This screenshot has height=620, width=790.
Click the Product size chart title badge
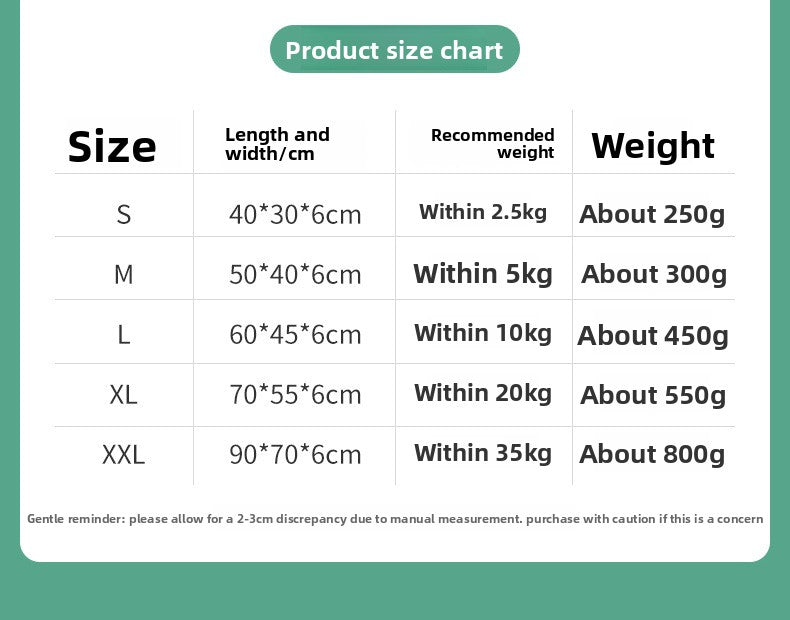tap(394, 50)
